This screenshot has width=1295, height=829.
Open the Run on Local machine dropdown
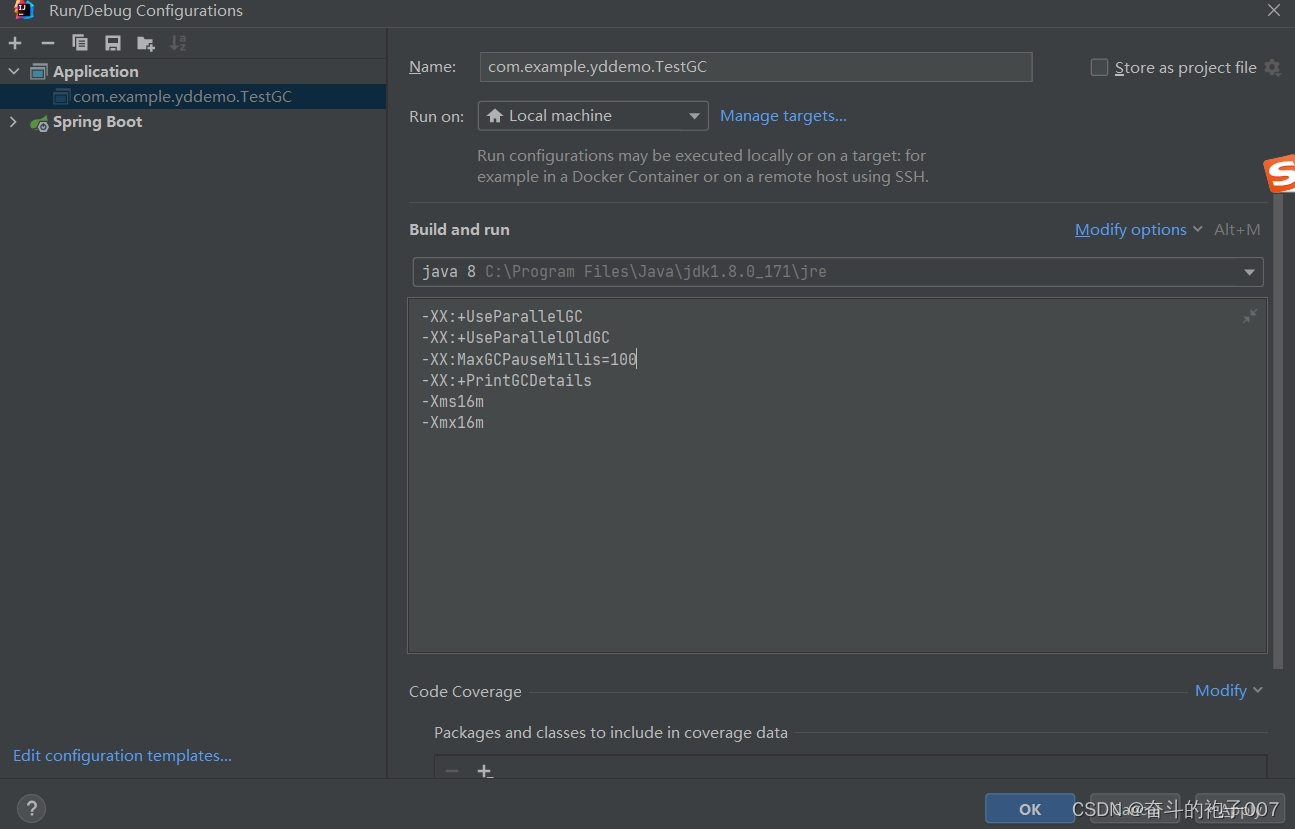pyautogui.click(x=593, y=116)
